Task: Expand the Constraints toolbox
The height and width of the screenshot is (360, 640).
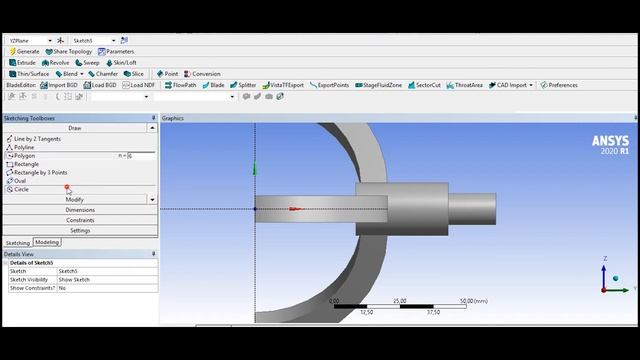Action: tap(80, 220)
